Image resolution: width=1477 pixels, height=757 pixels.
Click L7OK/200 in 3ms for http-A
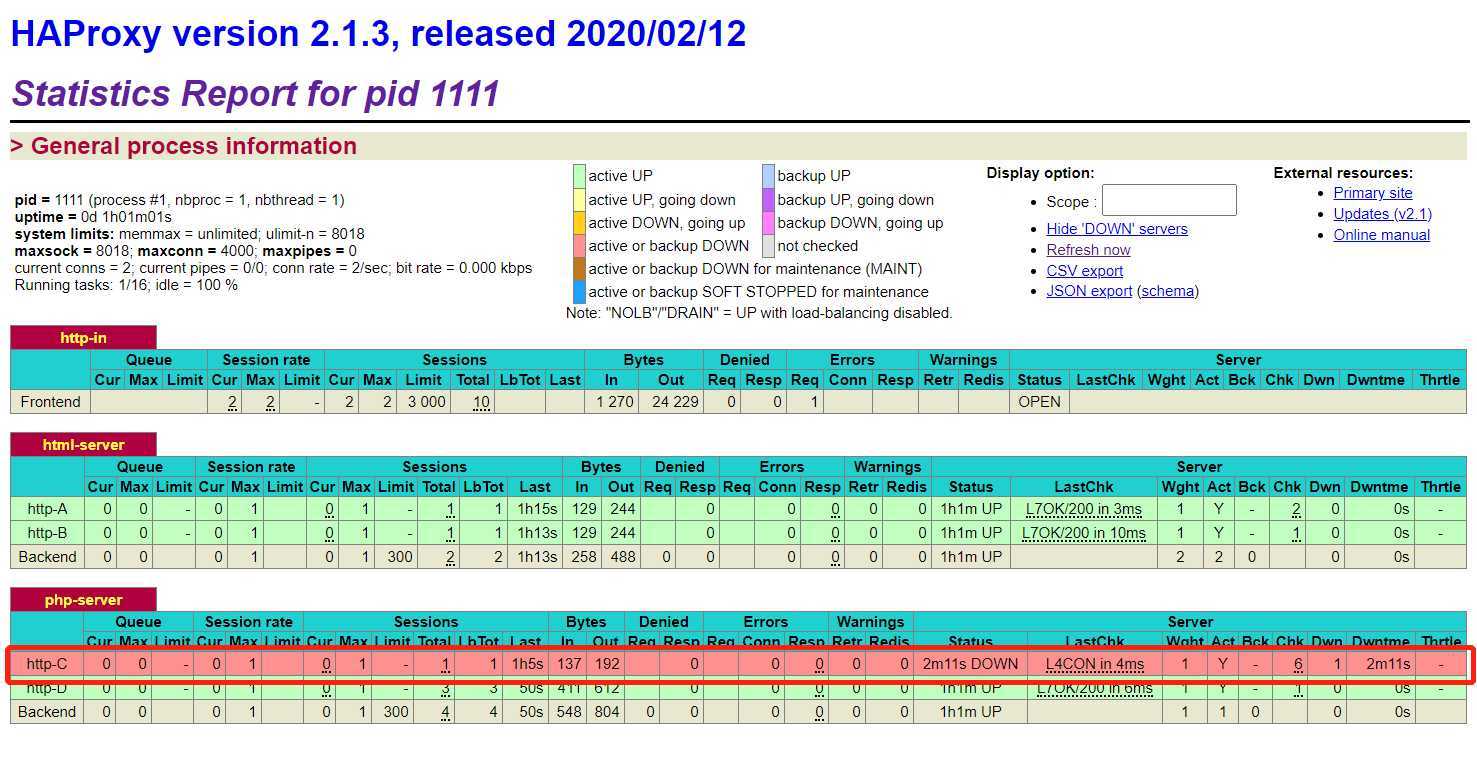pyautogui.click(x=1083, y=509)
